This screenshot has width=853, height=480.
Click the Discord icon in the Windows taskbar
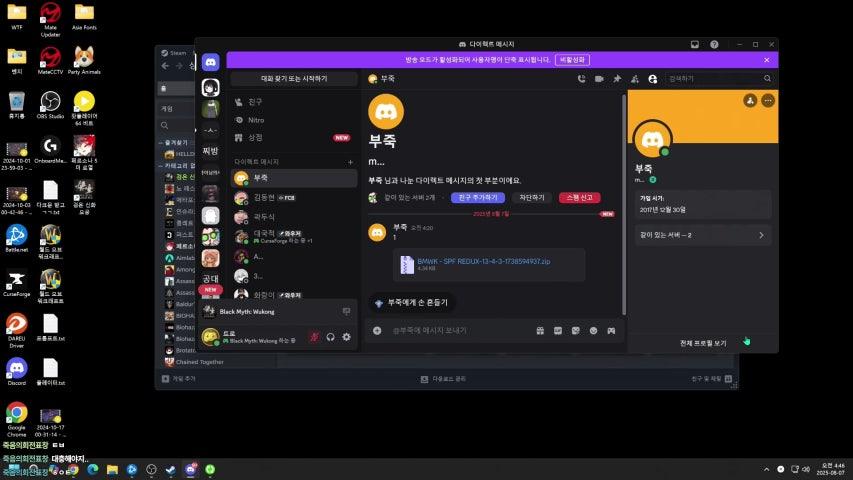pos(190,469)
